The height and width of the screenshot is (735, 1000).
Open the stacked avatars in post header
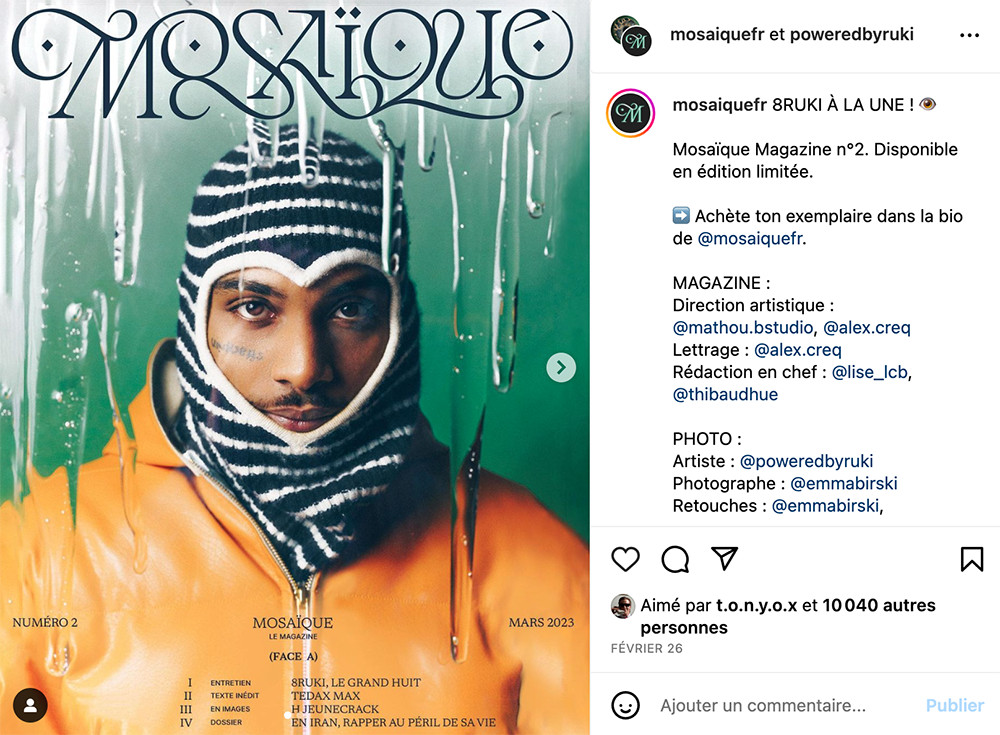(631, 36)
